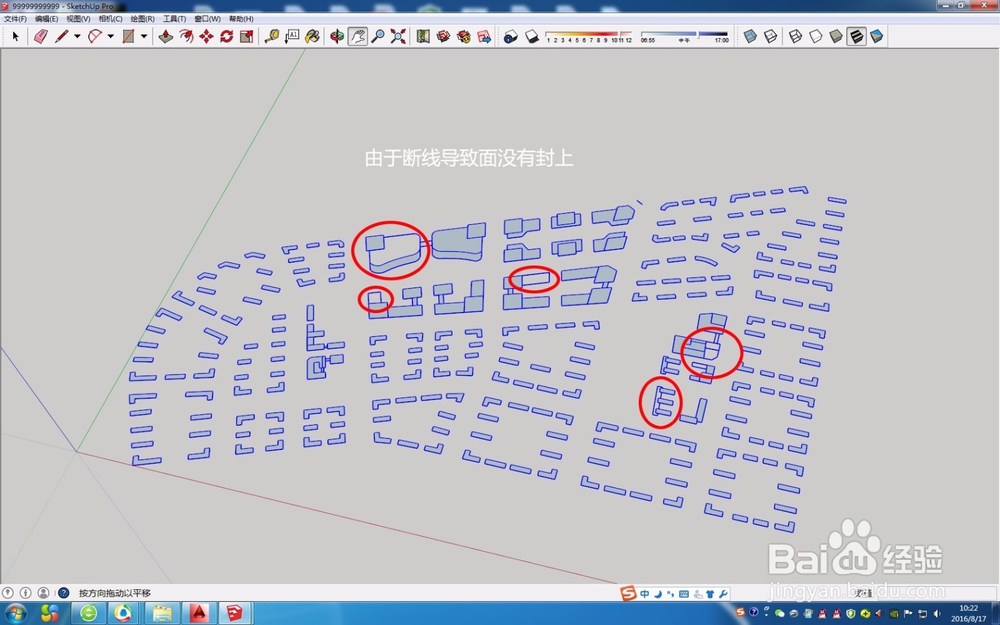This screenshot has width=1000, height=625.
Task: Expand the Arc tool dropdown
Action: point(110,36)
